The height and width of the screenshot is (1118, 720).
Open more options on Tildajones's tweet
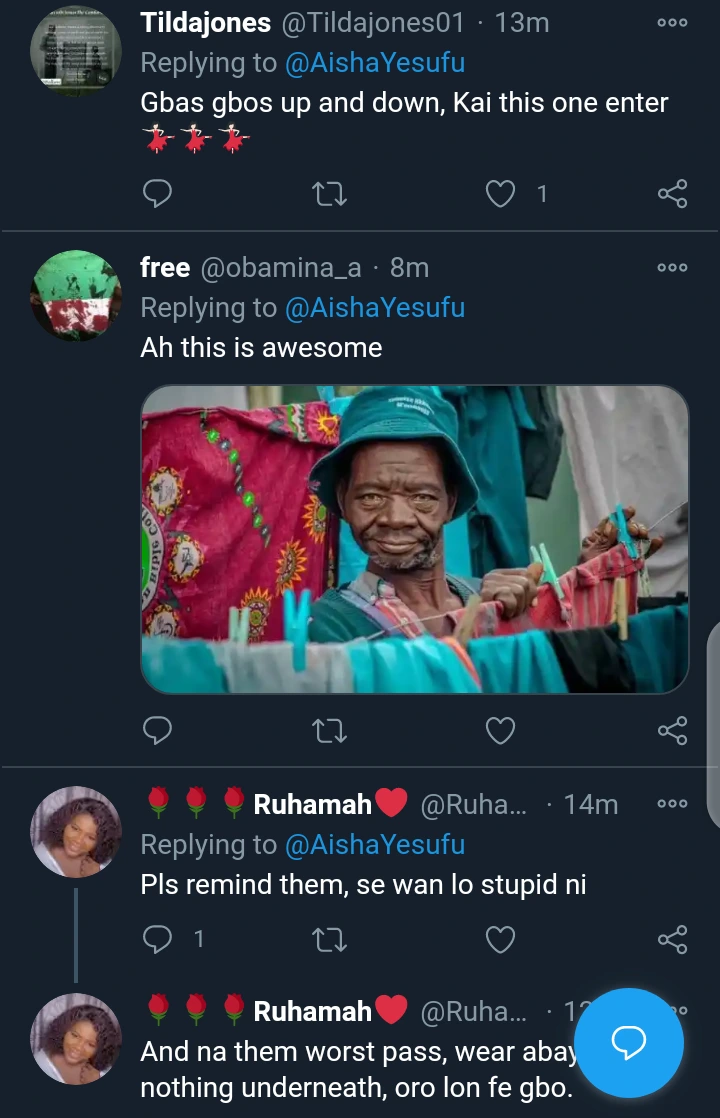click(x=672, y=23)
